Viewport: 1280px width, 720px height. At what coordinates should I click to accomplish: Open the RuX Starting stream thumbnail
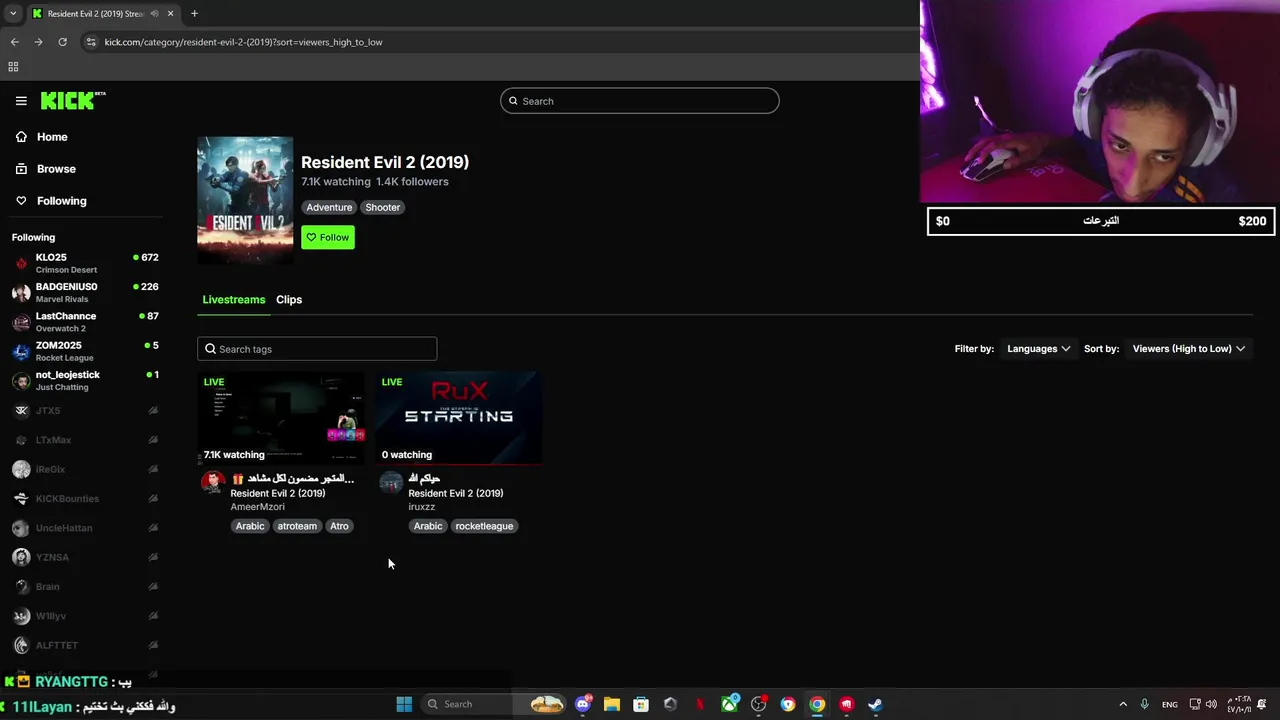click(459, 418)
